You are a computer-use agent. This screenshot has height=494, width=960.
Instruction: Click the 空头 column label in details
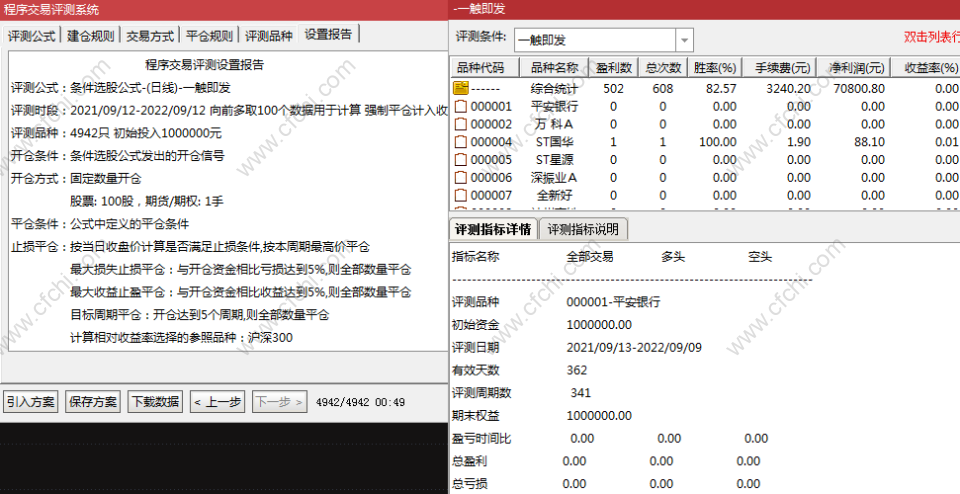(760, 257)
